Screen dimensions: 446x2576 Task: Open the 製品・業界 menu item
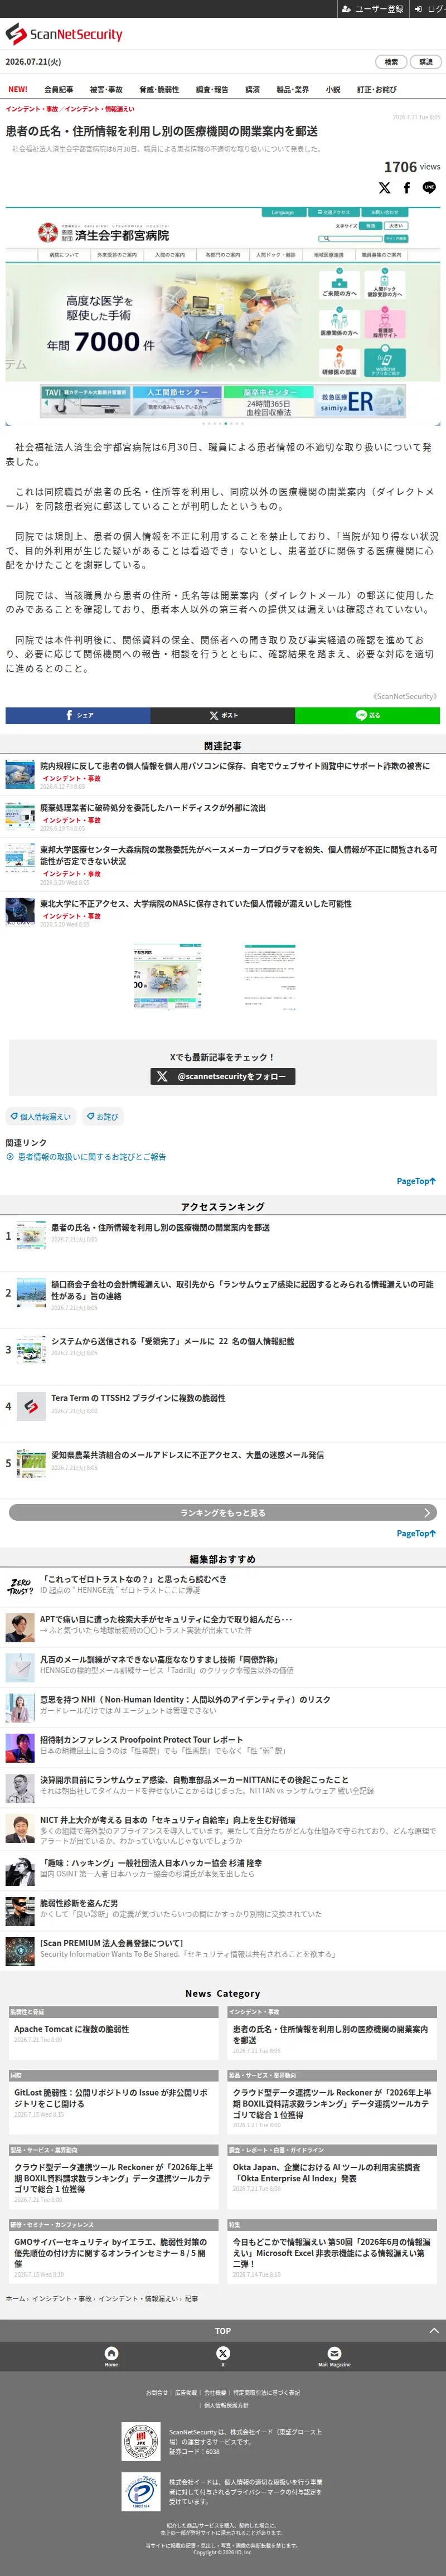click(x=292, y=90)
